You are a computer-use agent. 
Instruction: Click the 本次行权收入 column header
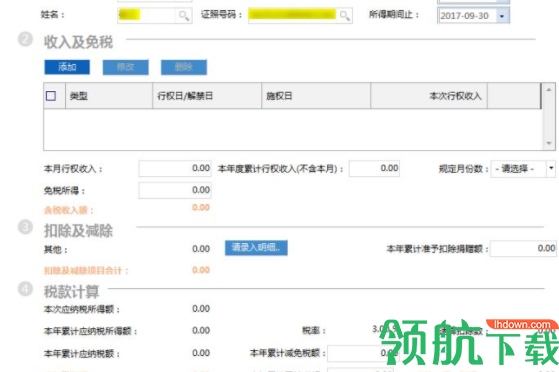click(x=429, y=96)
